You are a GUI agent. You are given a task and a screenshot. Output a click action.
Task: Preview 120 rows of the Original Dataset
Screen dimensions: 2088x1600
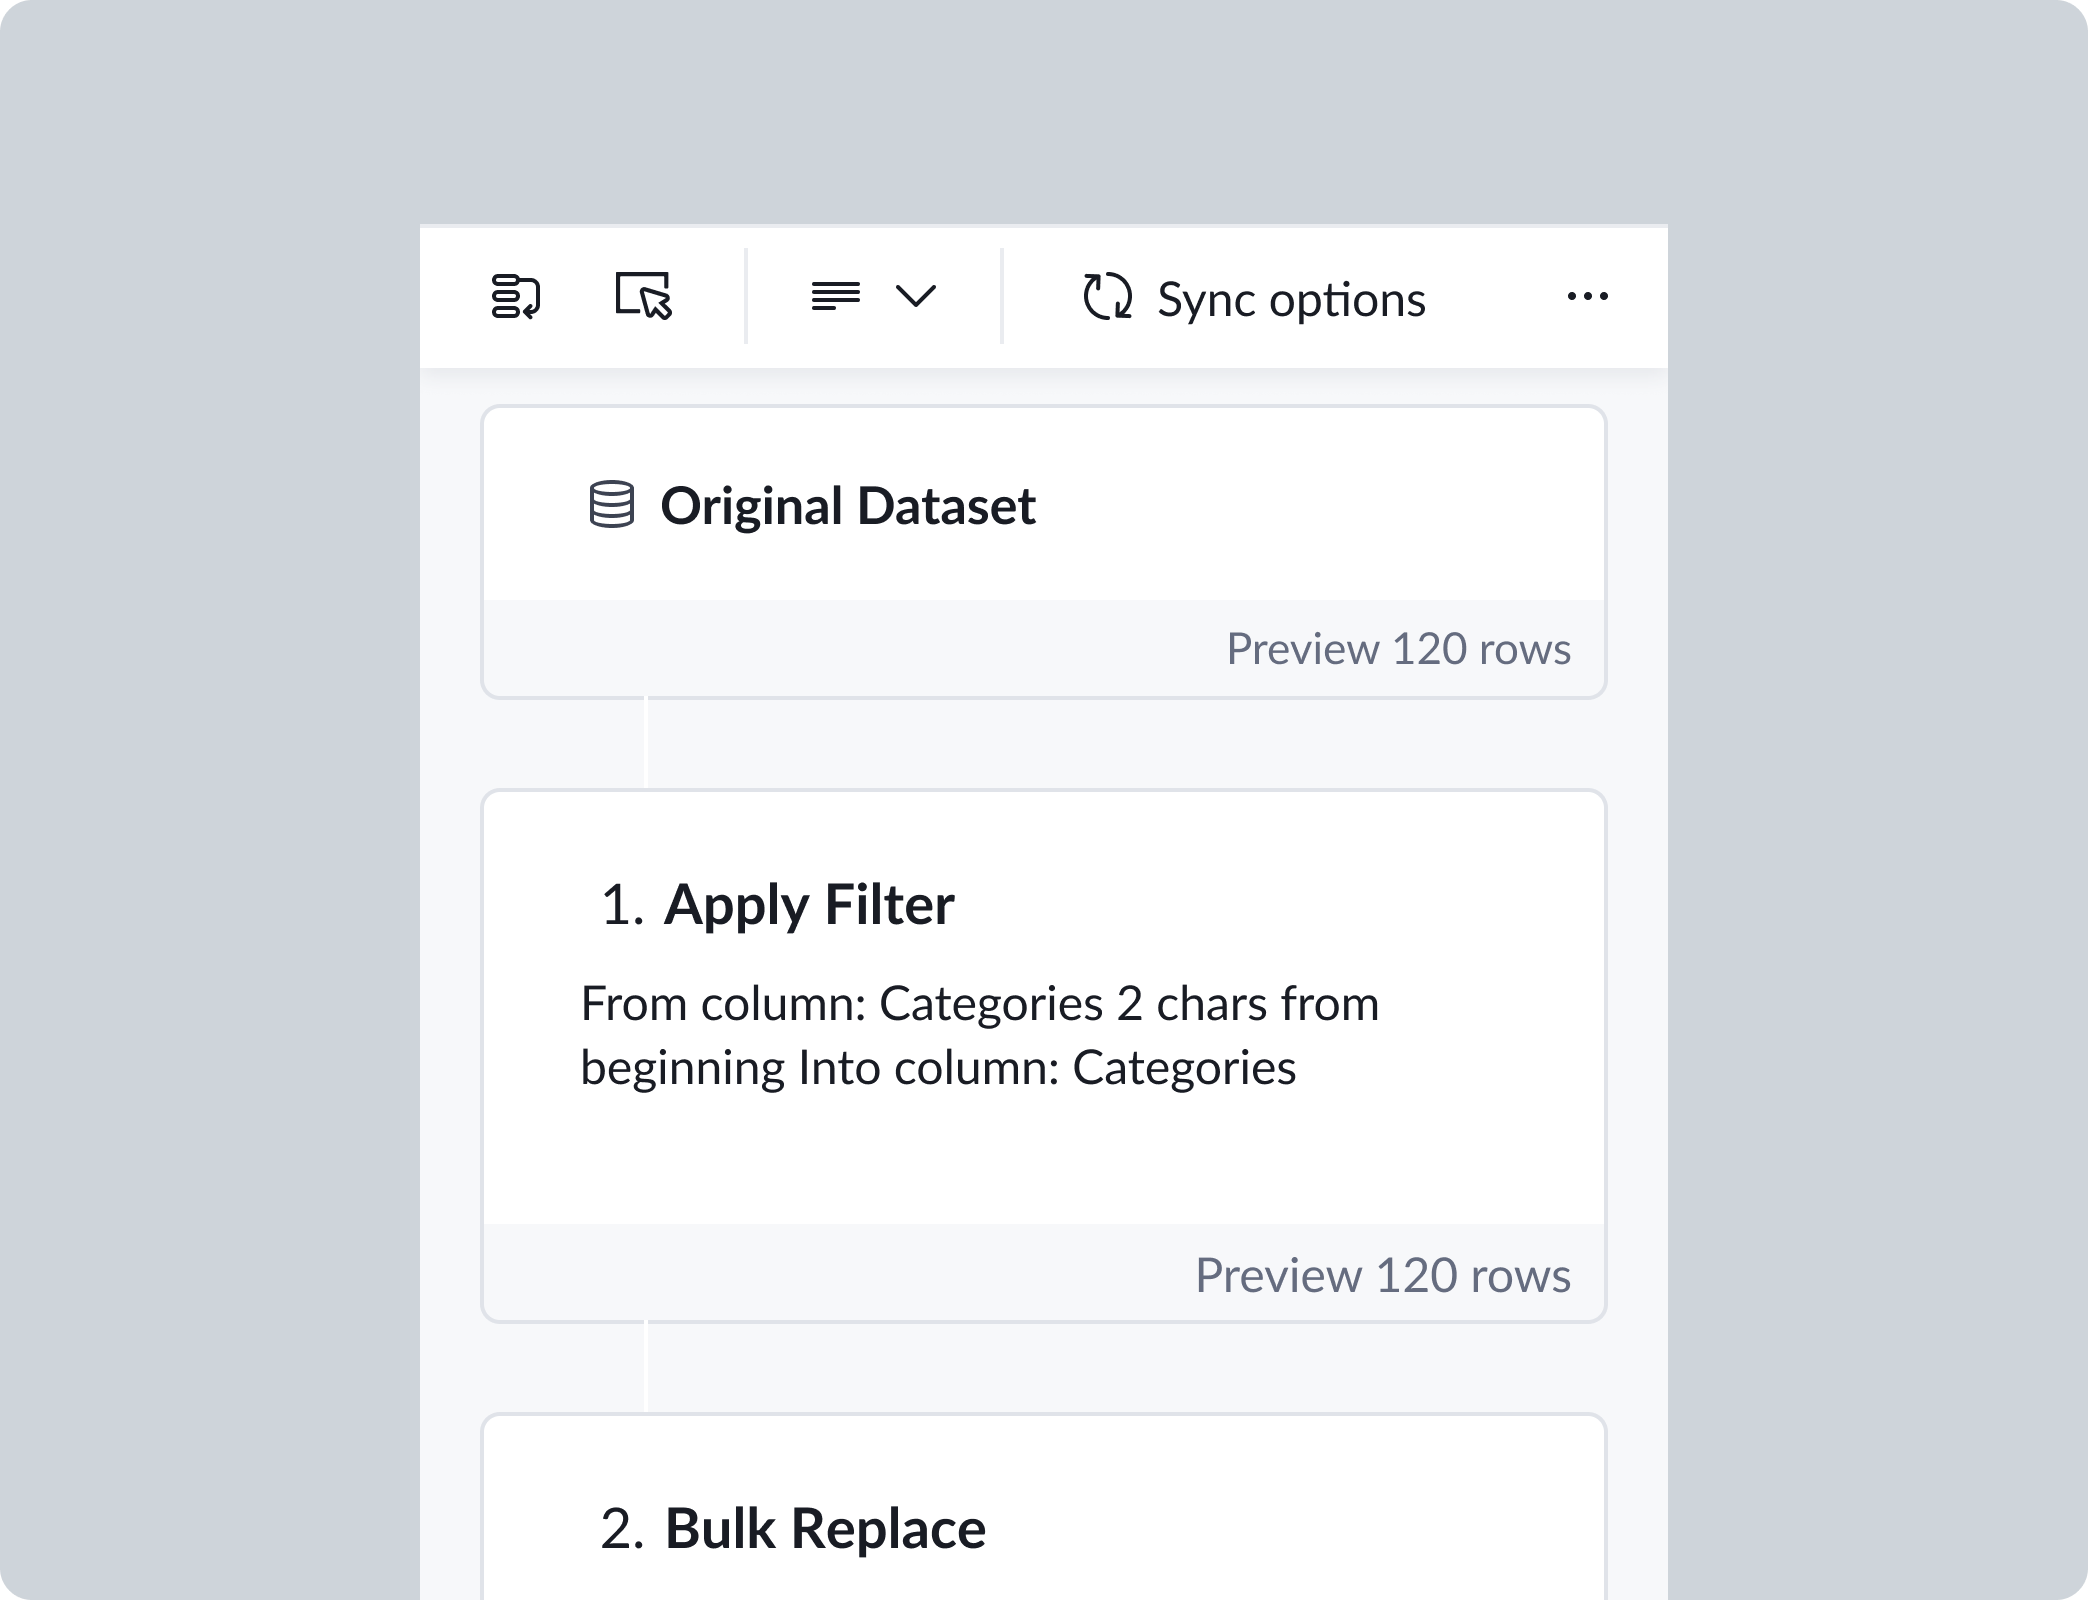point(1398,649)
